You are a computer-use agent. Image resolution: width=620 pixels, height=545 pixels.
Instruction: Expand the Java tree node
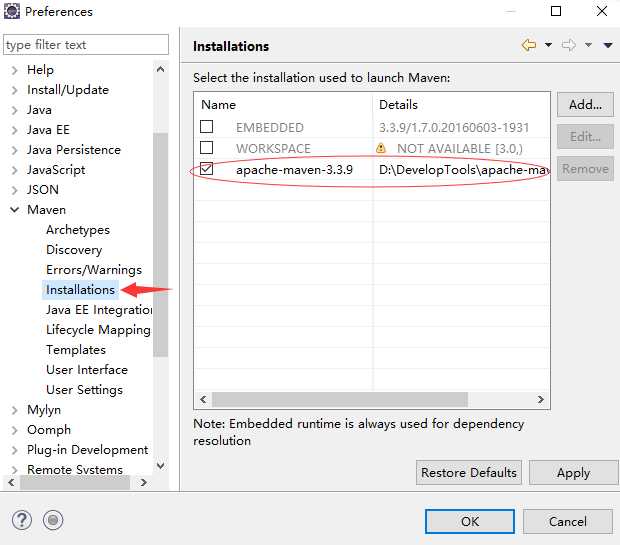coord(14,110)
